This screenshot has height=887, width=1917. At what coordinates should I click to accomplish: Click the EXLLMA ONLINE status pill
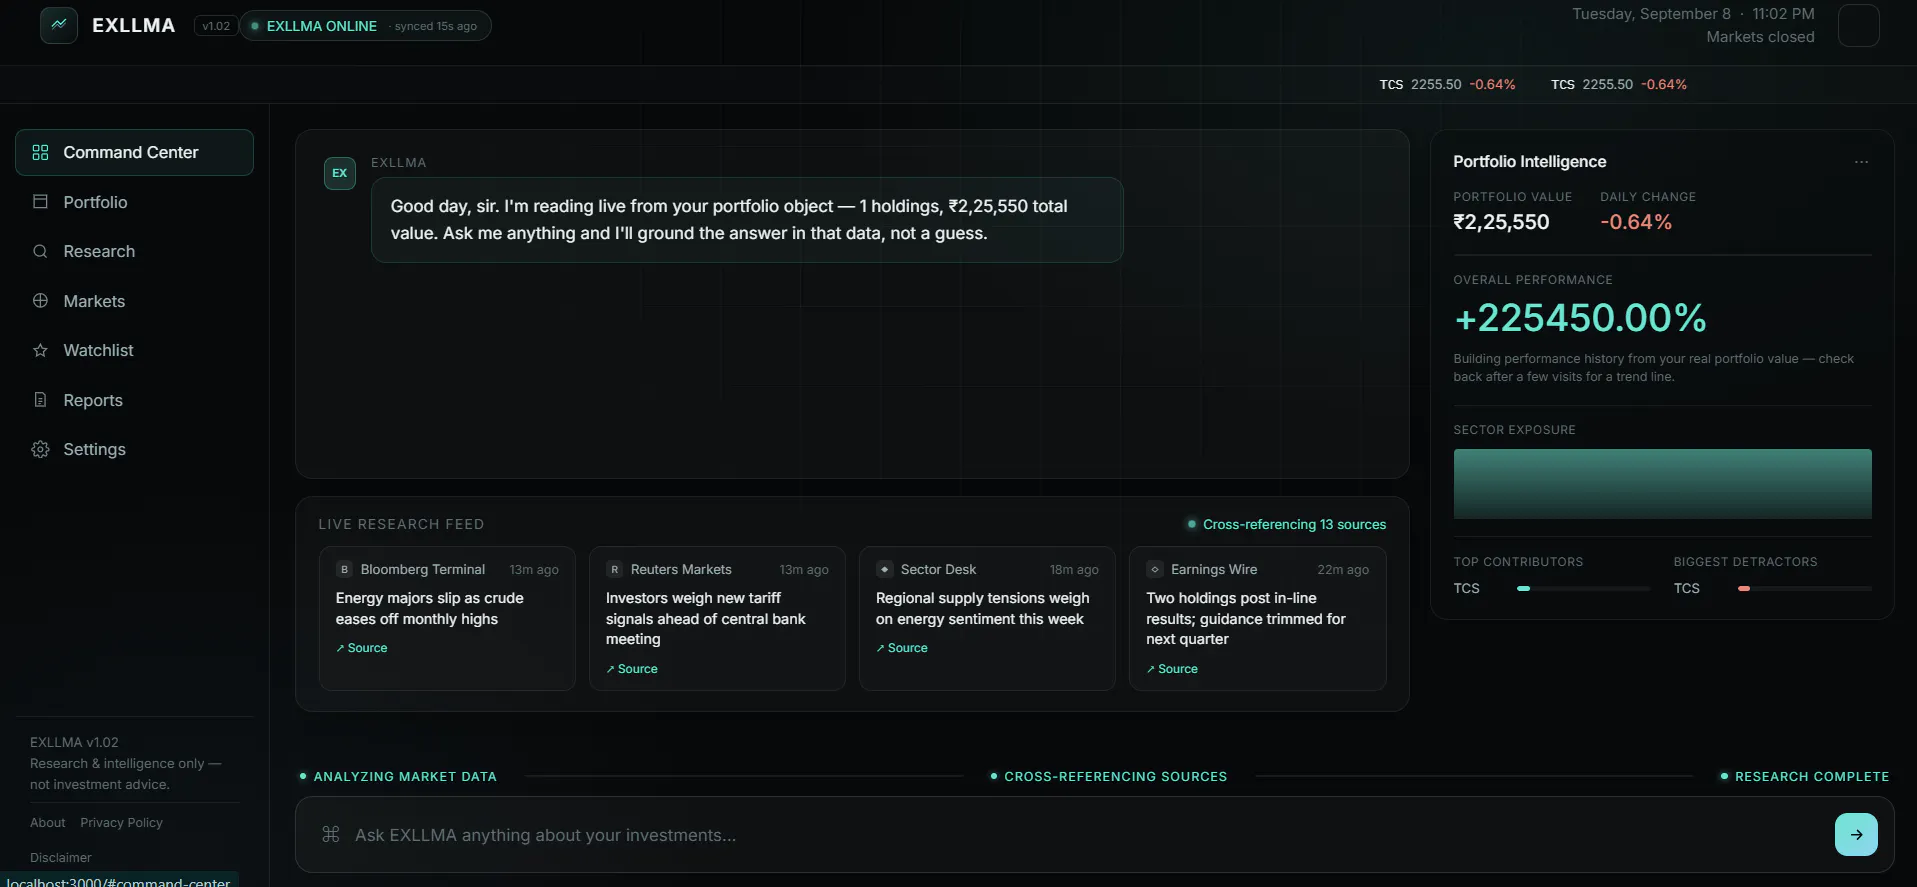tap(365, 26)
